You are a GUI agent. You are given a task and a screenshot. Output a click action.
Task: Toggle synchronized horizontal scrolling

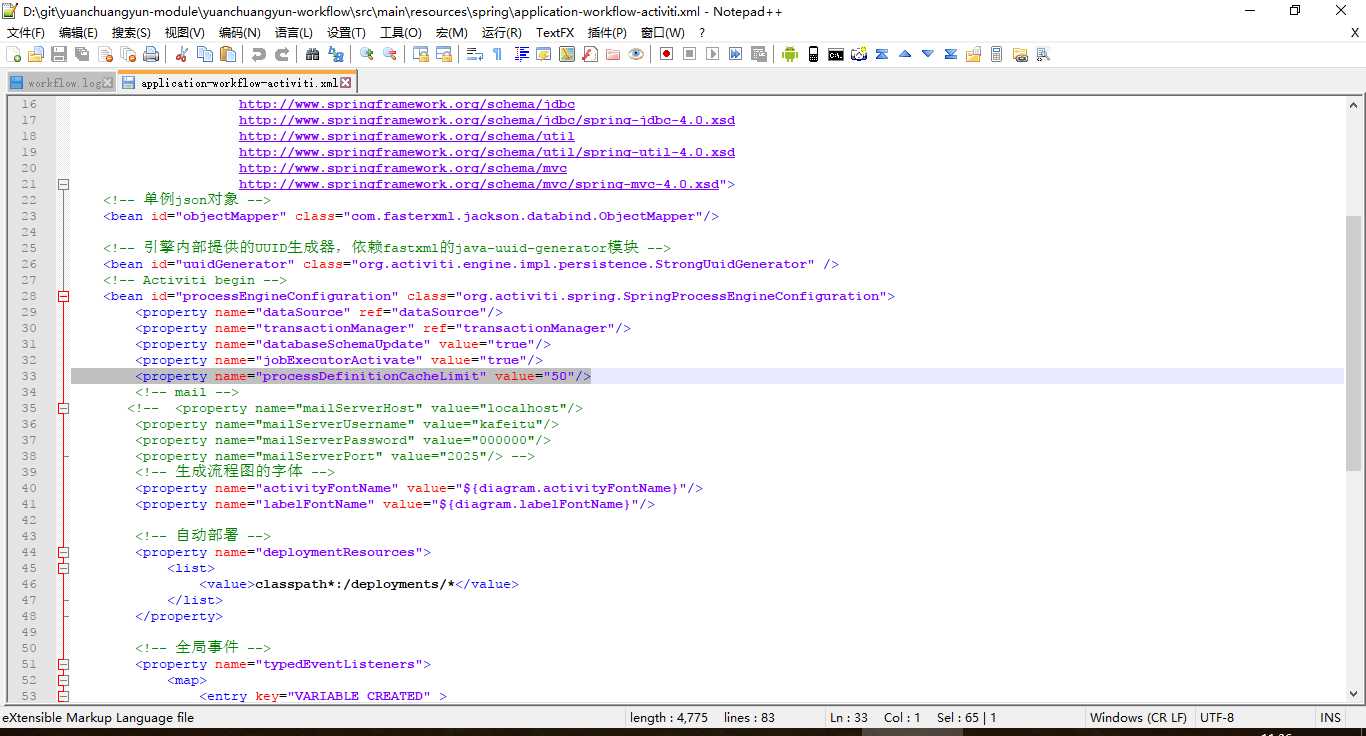pos(444,54)
